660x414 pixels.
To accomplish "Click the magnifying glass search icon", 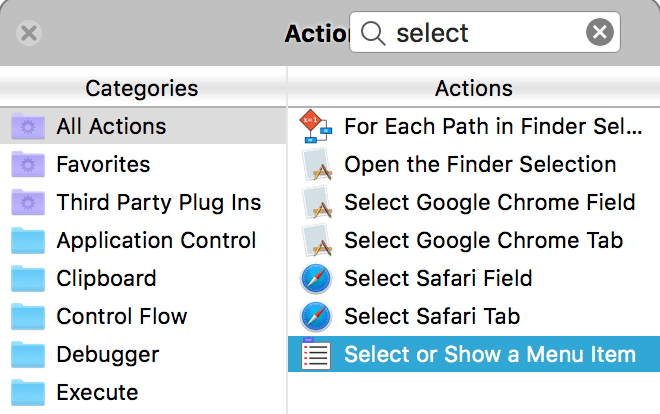I will 373,33.
